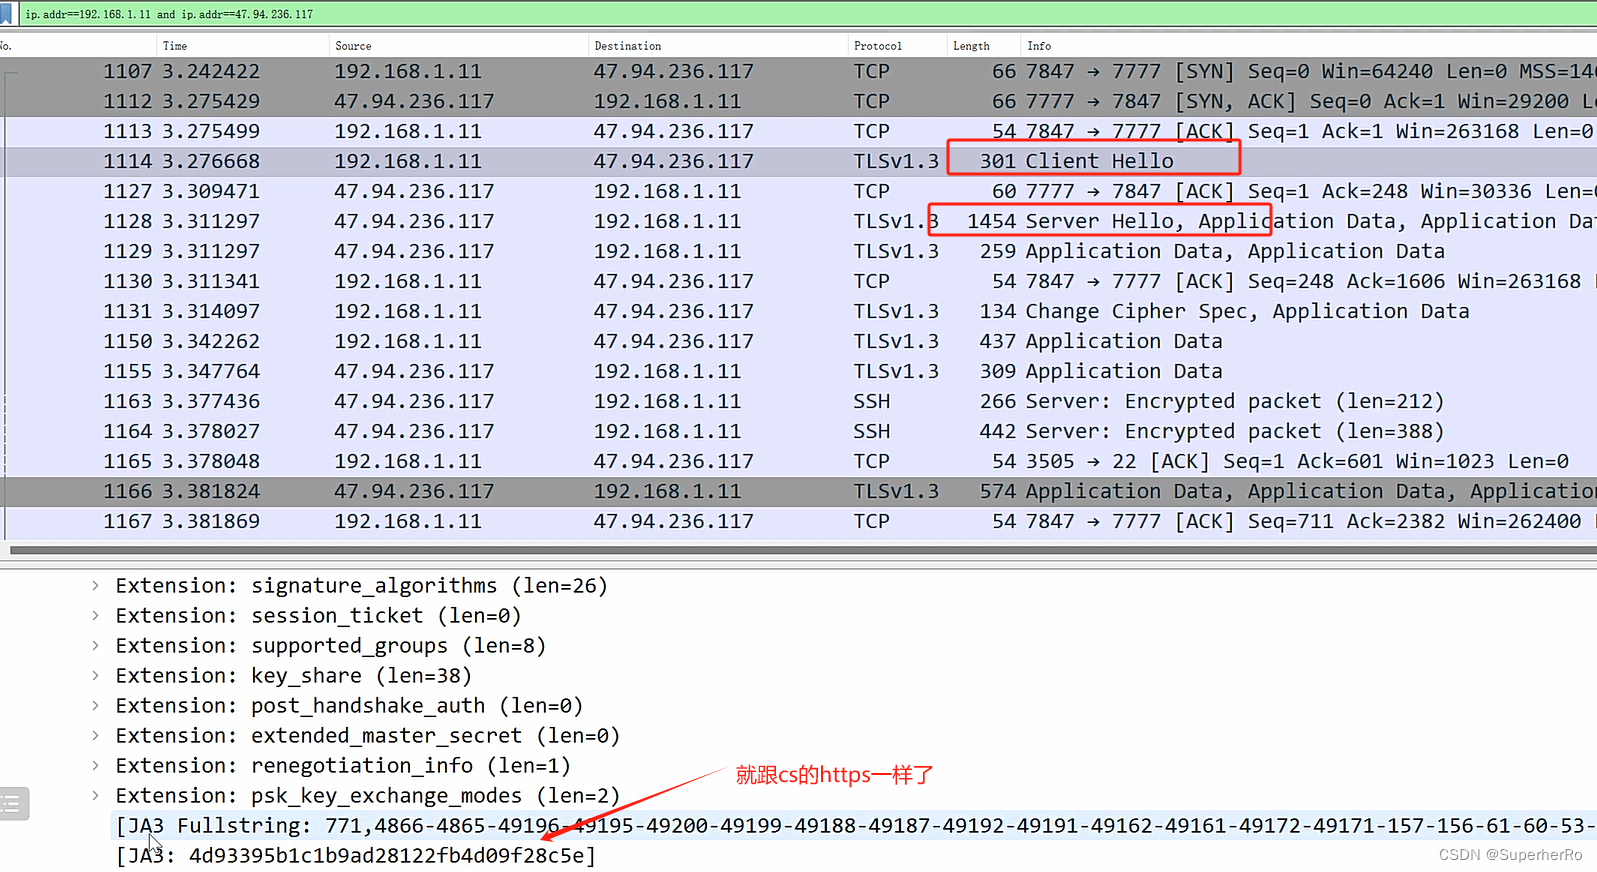This screenshot has width=1597, height=872.
Task: Sort by the Destination column header
Action: [x=717, y=46]
